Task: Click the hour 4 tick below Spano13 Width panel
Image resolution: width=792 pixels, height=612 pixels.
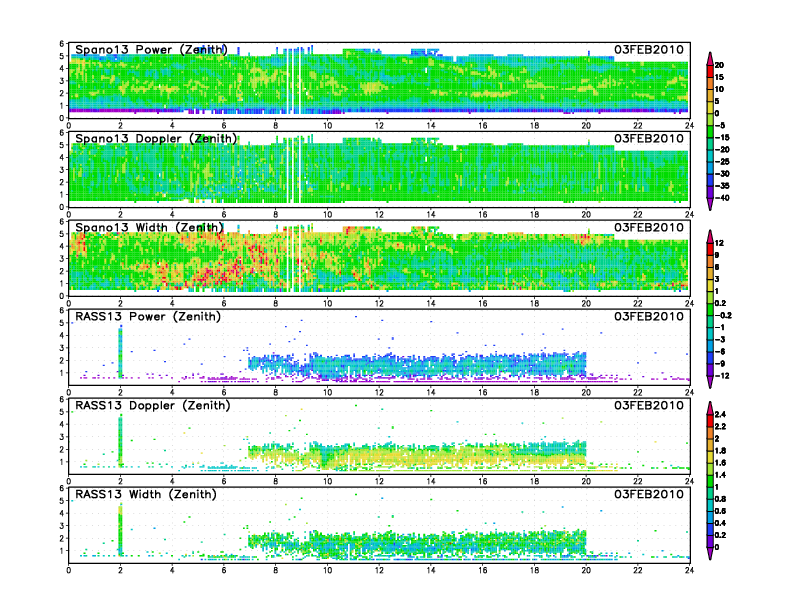Action: (172, 303)
